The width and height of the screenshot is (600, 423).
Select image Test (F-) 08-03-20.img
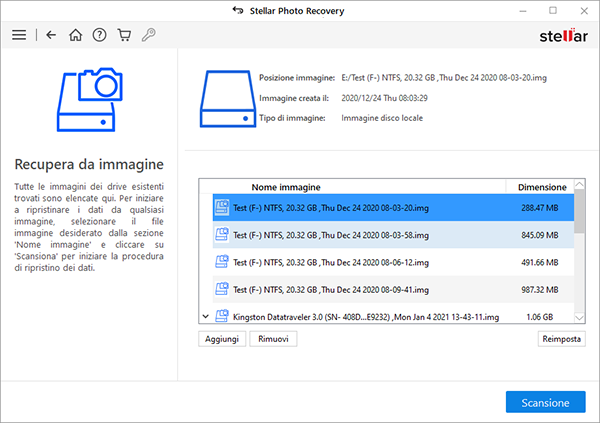tap(330, 208)
